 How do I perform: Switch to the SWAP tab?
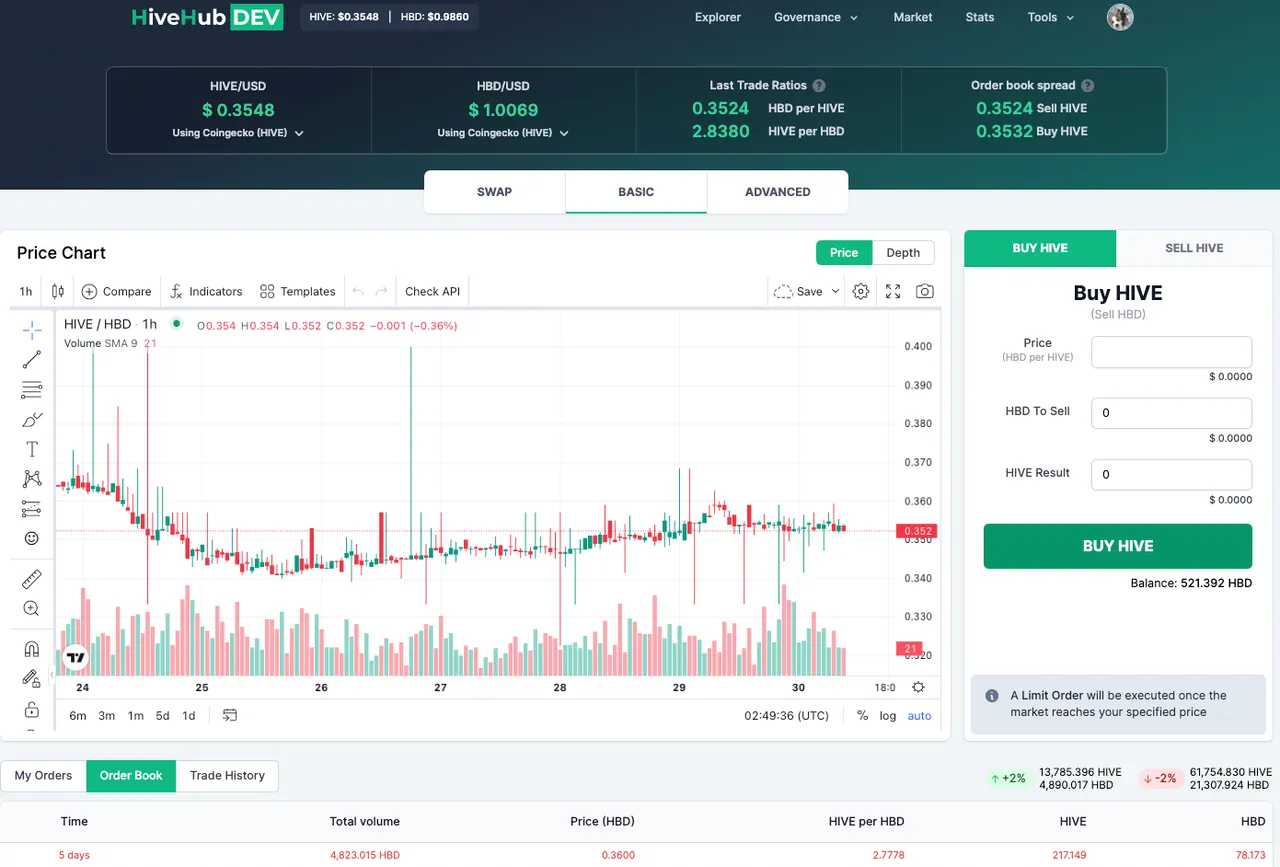point(495,192)
